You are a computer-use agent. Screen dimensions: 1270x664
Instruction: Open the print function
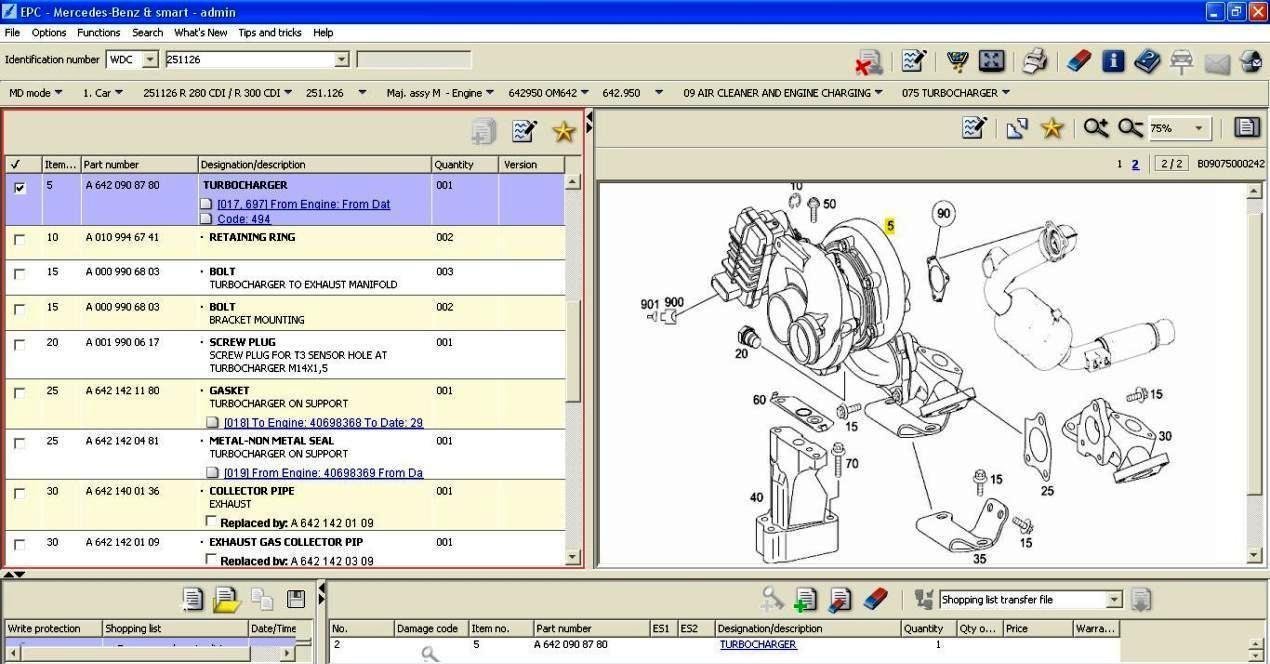[x=1033, y=61]
